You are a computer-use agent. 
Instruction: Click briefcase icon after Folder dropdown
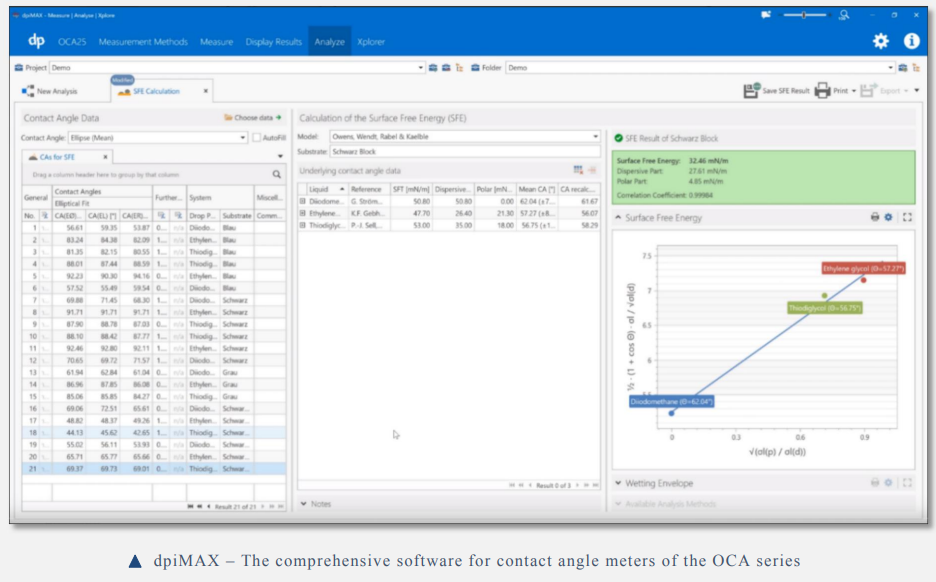click(903, 67)
